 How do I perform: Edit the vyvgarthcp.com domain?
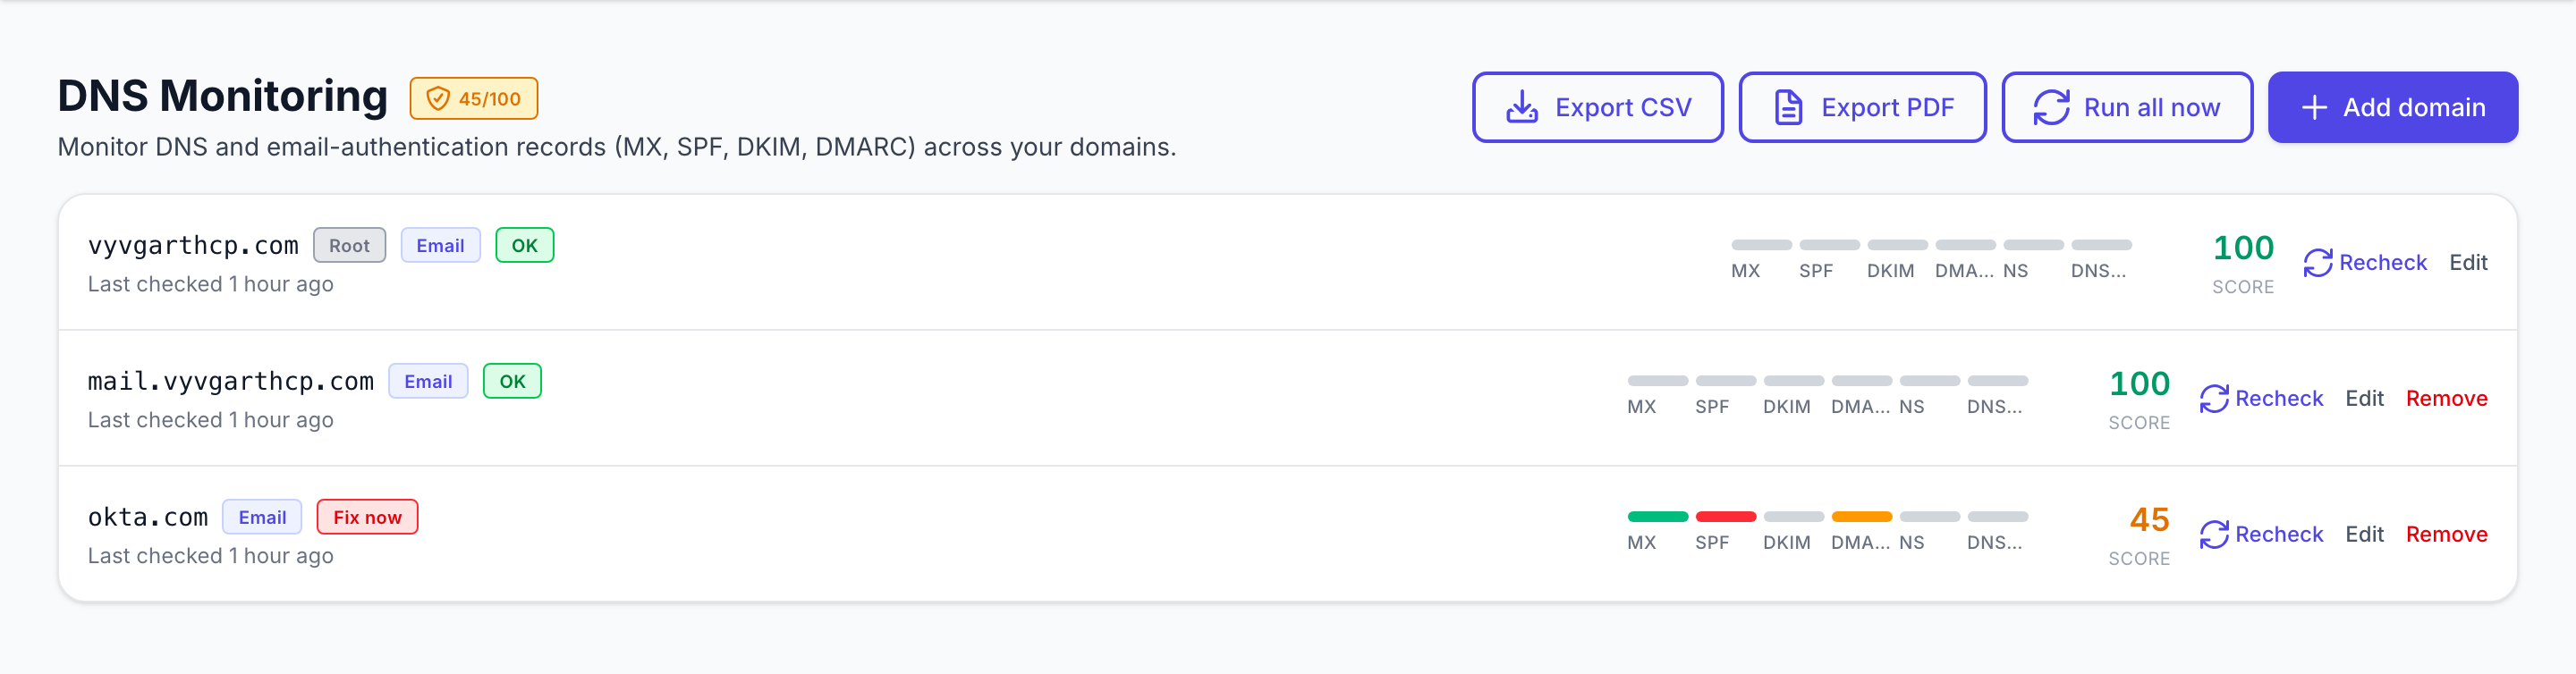coord(2467,262)
